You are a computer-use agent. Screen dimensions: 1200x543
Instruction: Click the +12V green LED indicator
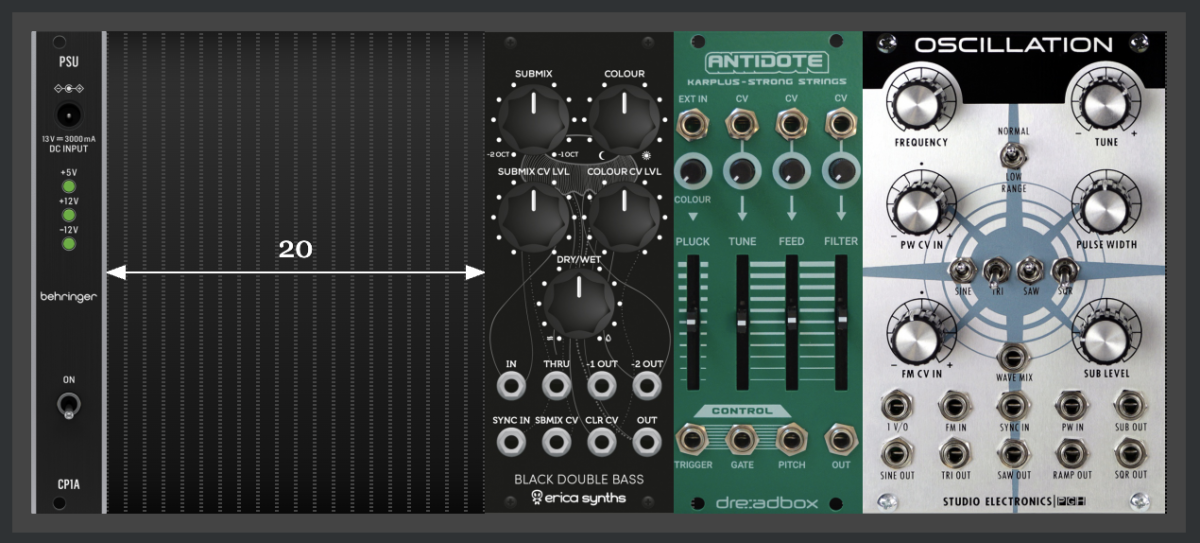pos(69,215)
